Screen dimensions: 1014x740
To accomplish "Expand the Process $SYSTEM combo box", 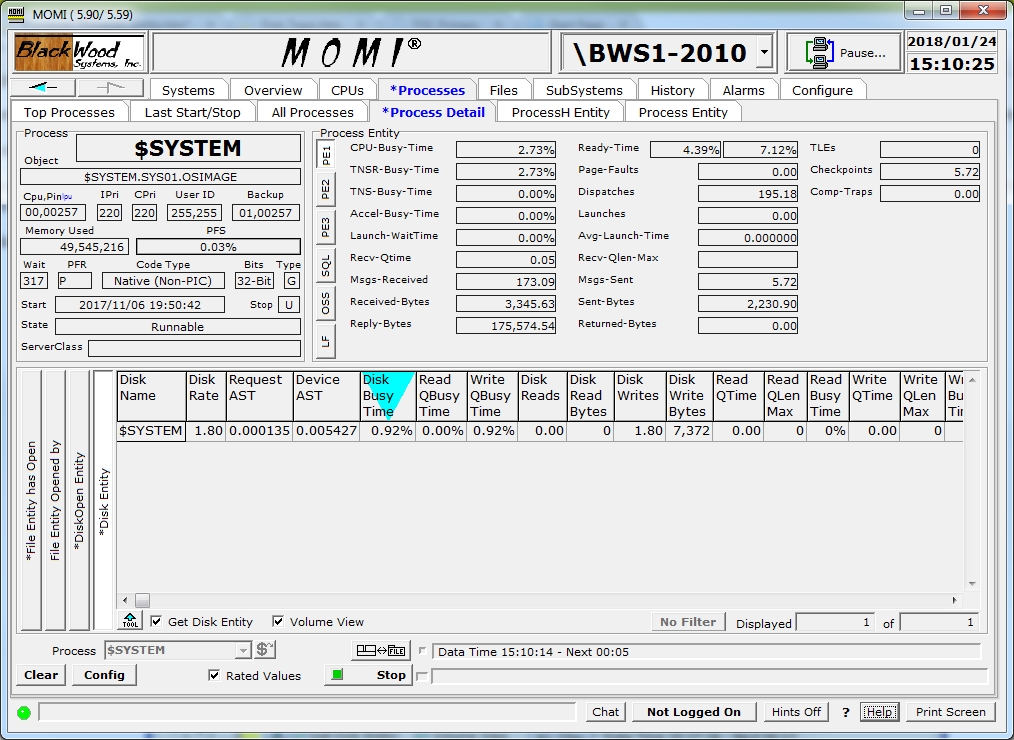I will coord(242,650).
